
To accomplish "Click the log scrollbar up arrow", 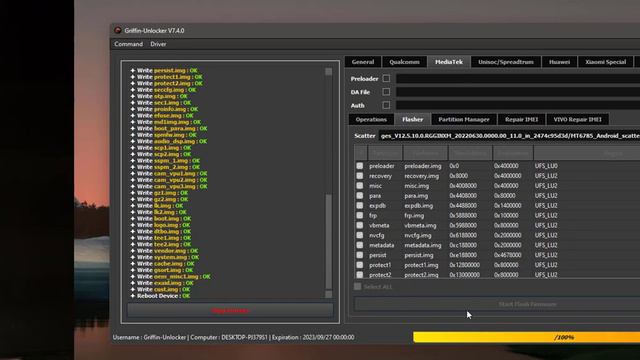I will tap(329, 71).
